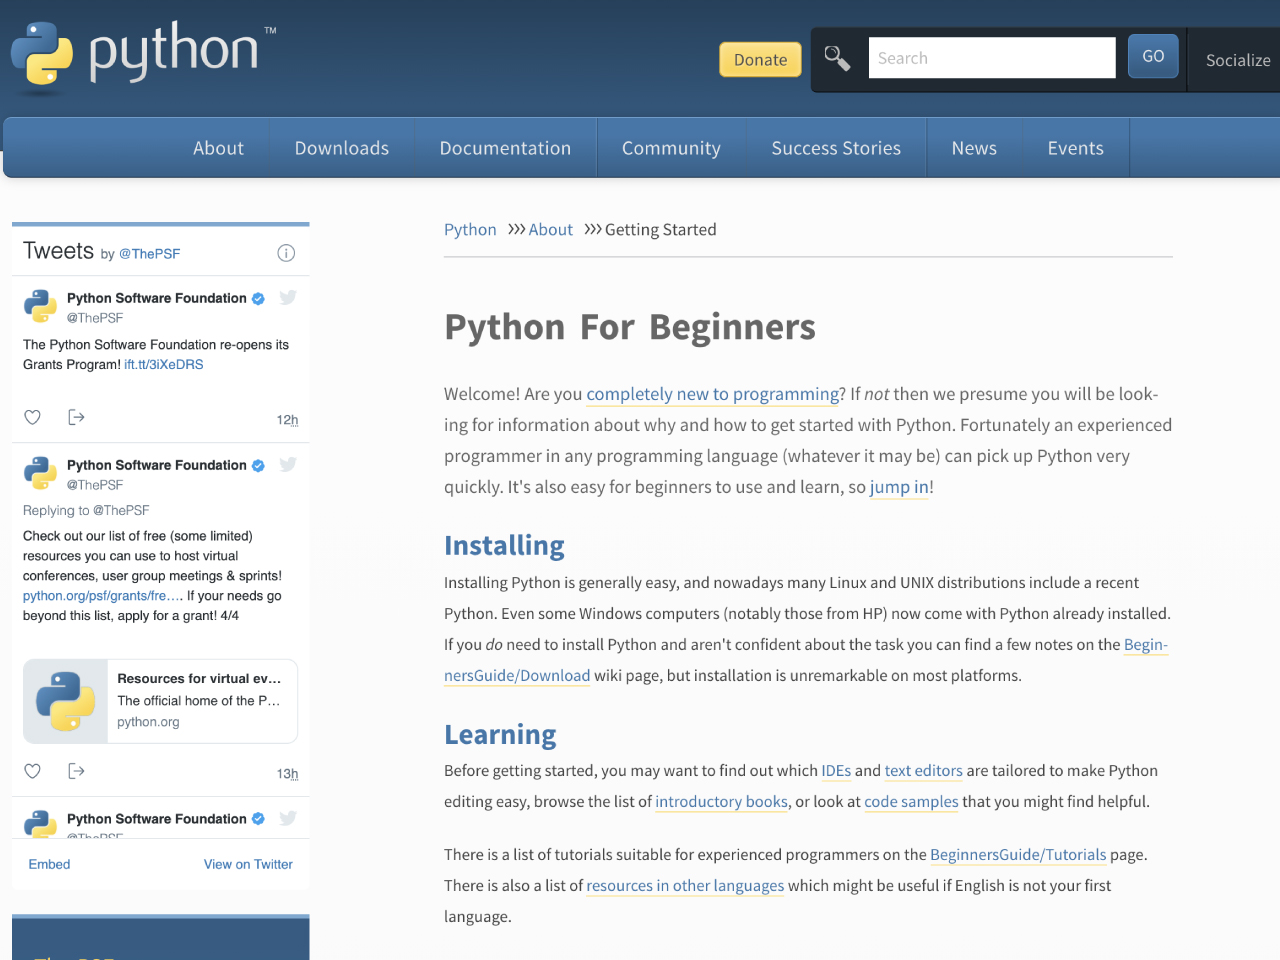Open Community menu
The height and width of the screenshot is (960, 1280).
tap(671, 148)
